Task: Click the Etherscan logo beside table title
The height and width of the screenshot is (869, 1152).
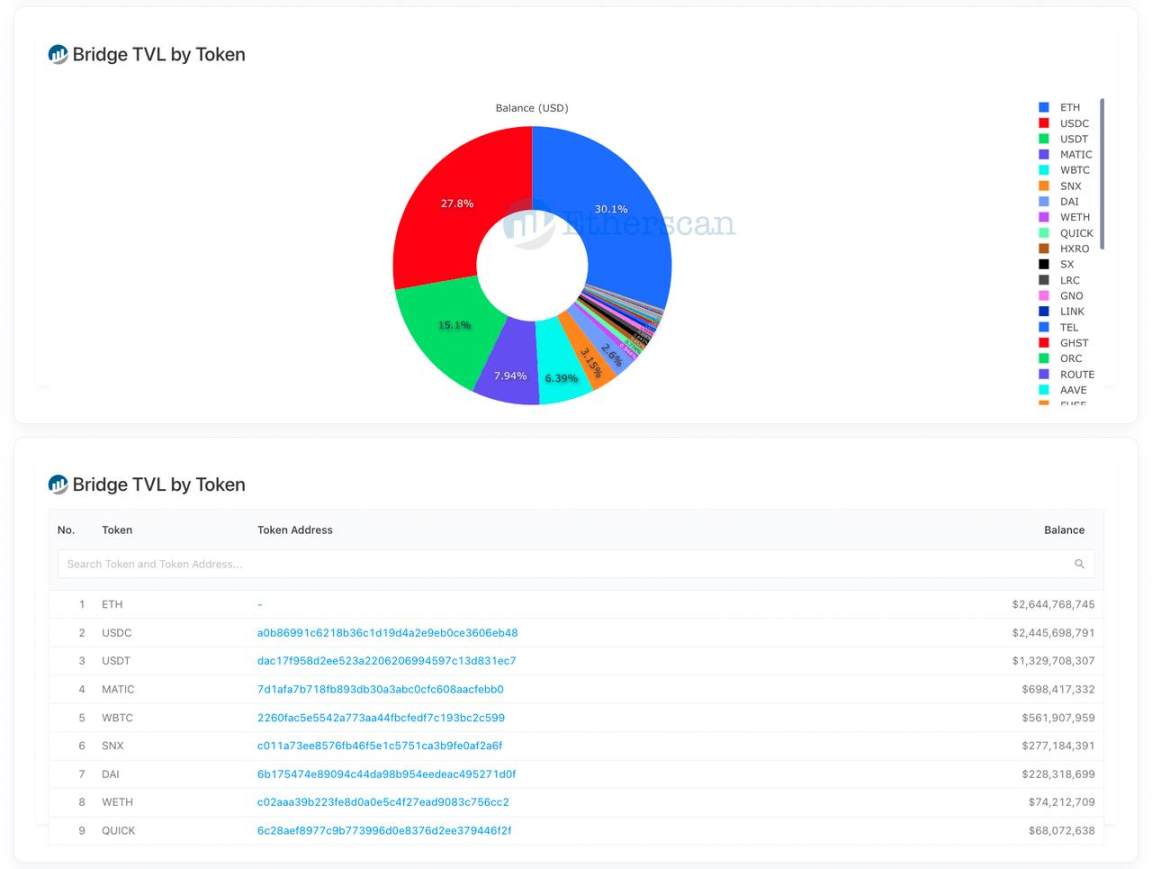Action: click(58, 484)
